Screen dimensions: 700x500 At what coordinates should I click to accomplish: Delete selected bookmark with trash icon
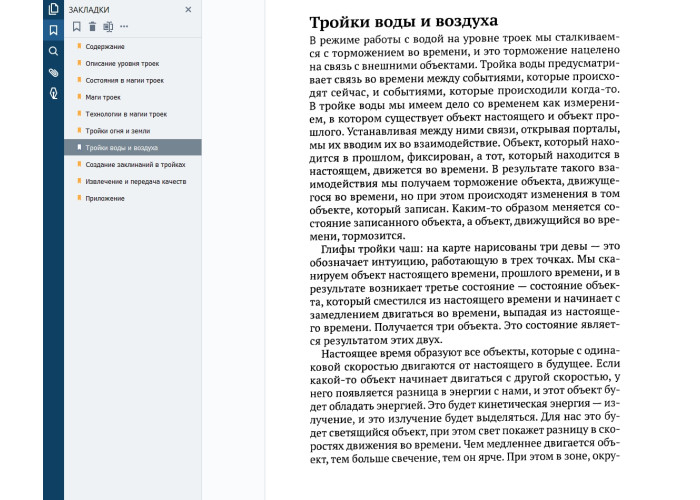(x=92, y=26)
